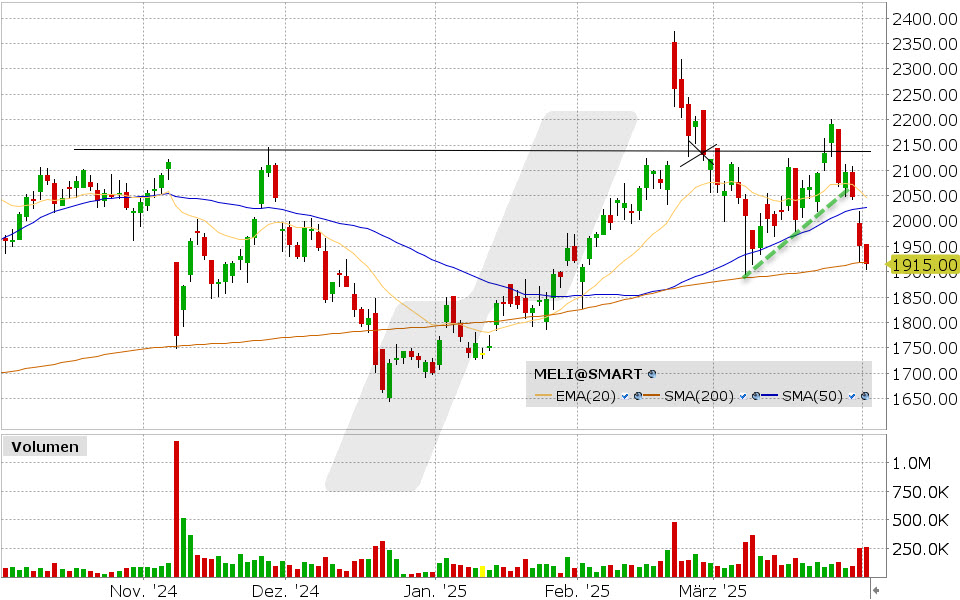
Task: Select the SMA(50) legend label
Action: click(x=812, y=397)
